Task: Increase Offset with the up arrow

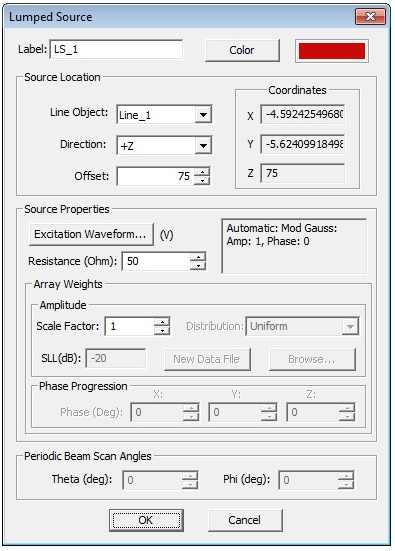Action: (x=202, y=171)
